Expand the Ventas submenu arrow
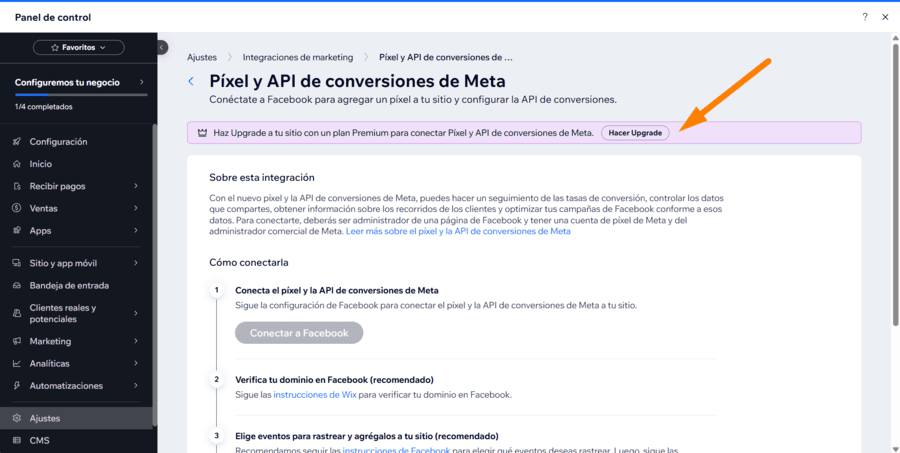Viewport: 900px width, 453px height. click(136, 208)
